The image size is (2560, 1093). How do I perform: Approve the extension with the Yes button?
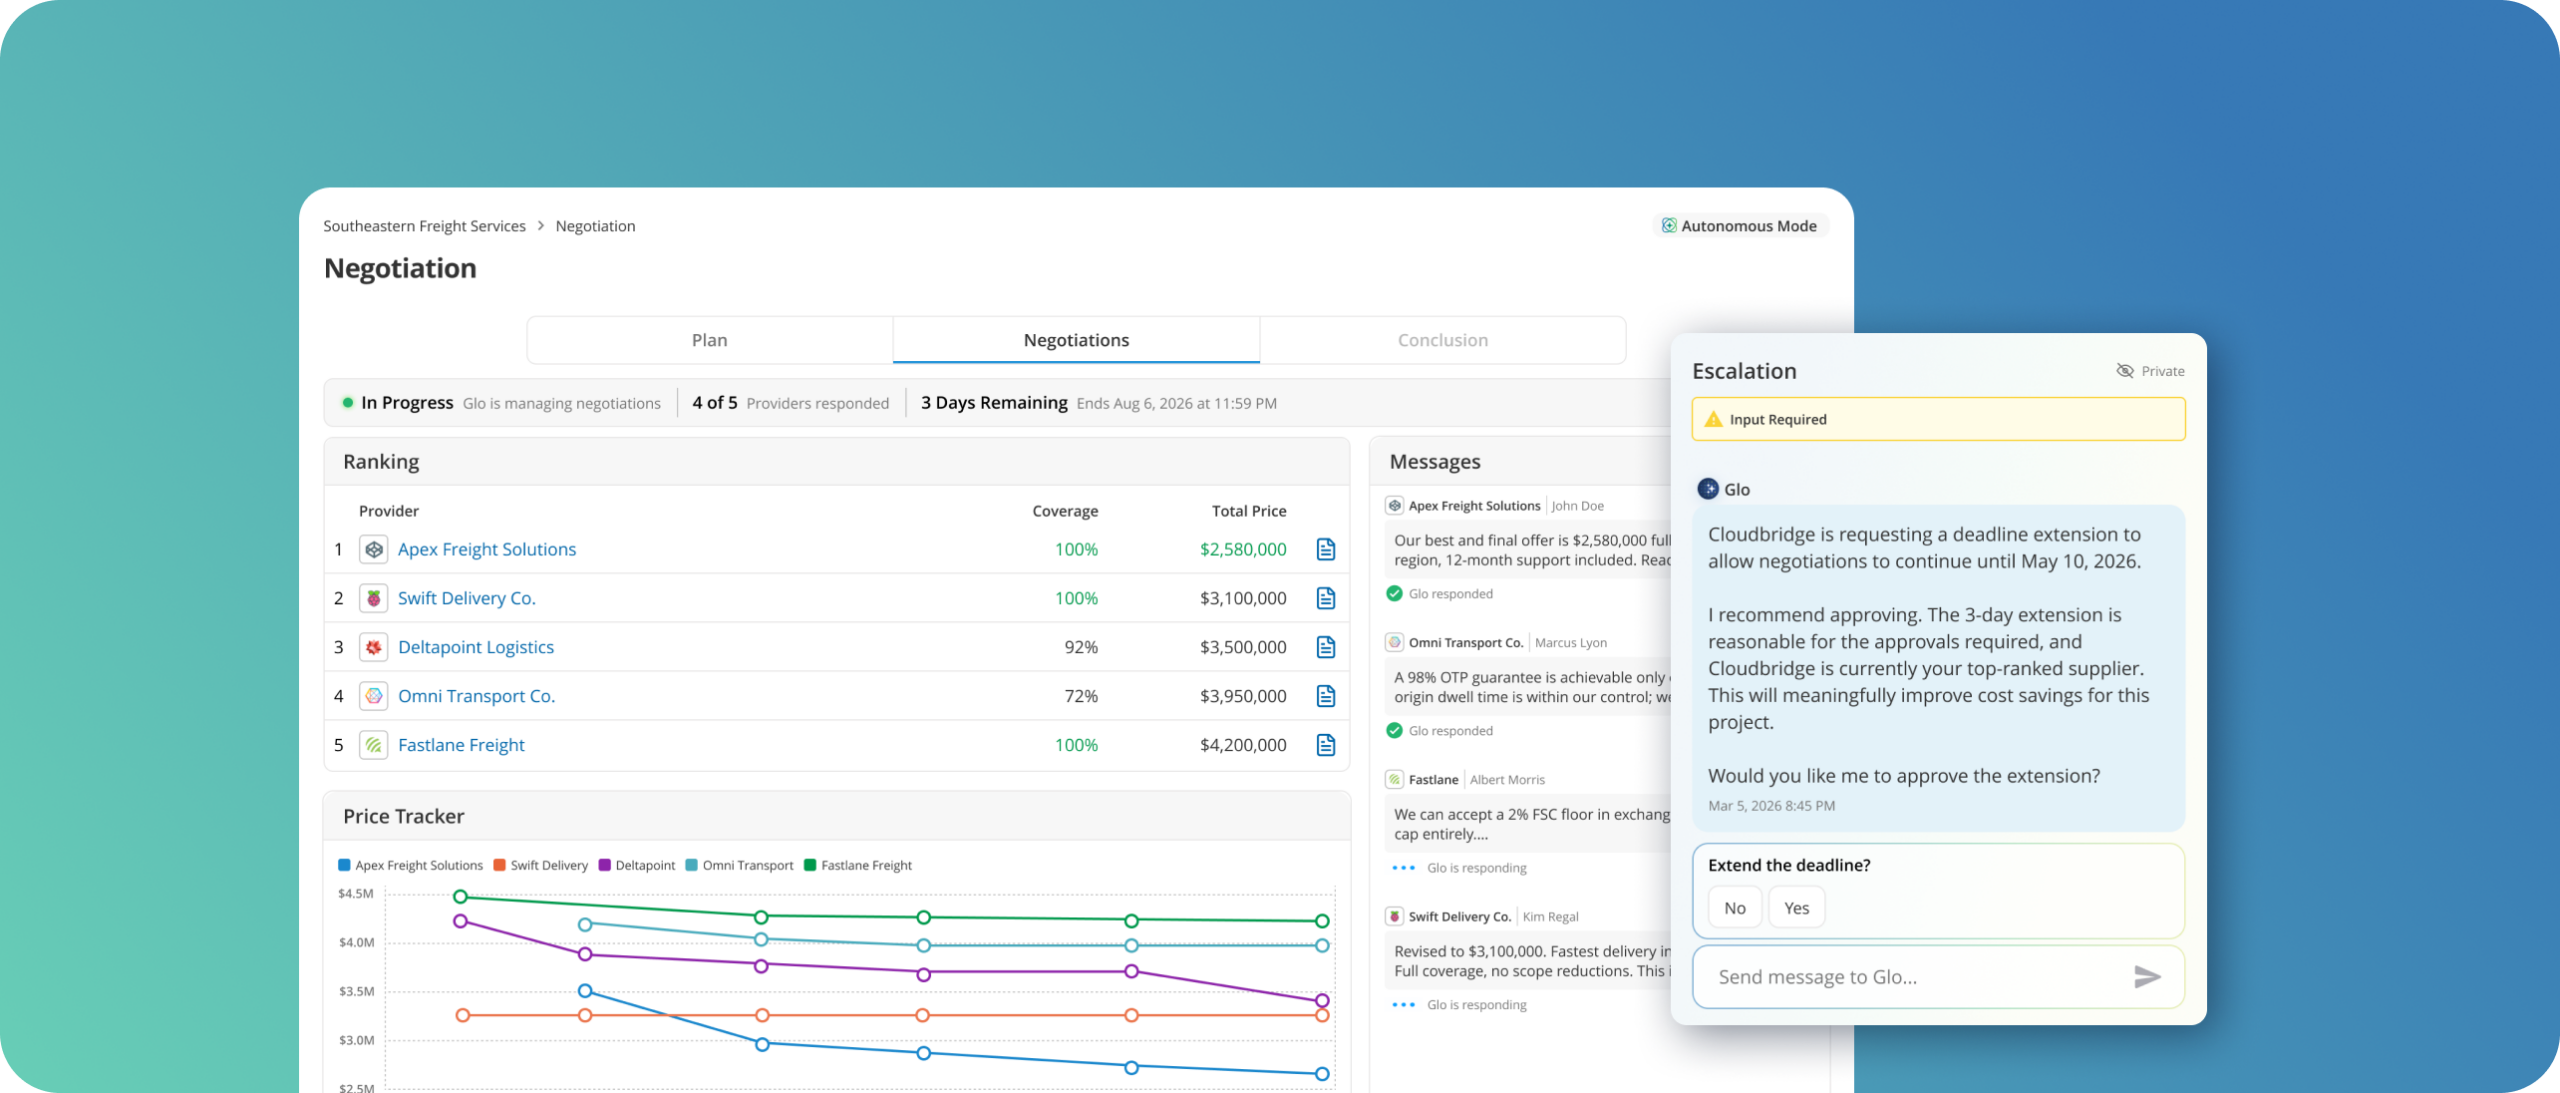[x=1797, y=908]
